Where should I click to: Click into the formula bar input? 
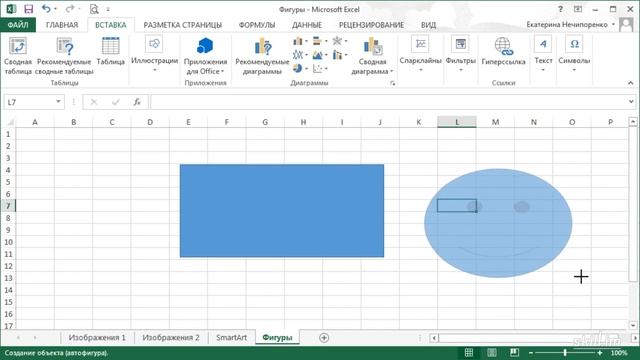click(x=388, y=102)
